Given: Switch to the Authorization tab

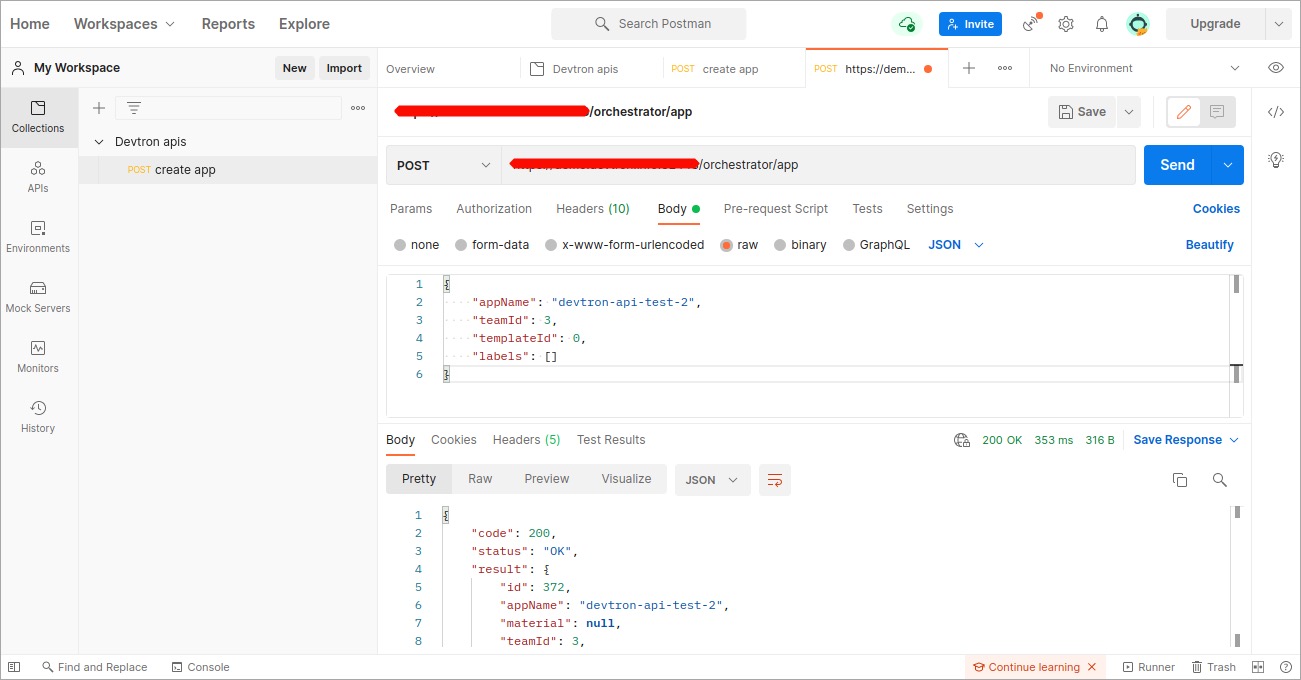Looking at the screenshot, I should 494,209.
